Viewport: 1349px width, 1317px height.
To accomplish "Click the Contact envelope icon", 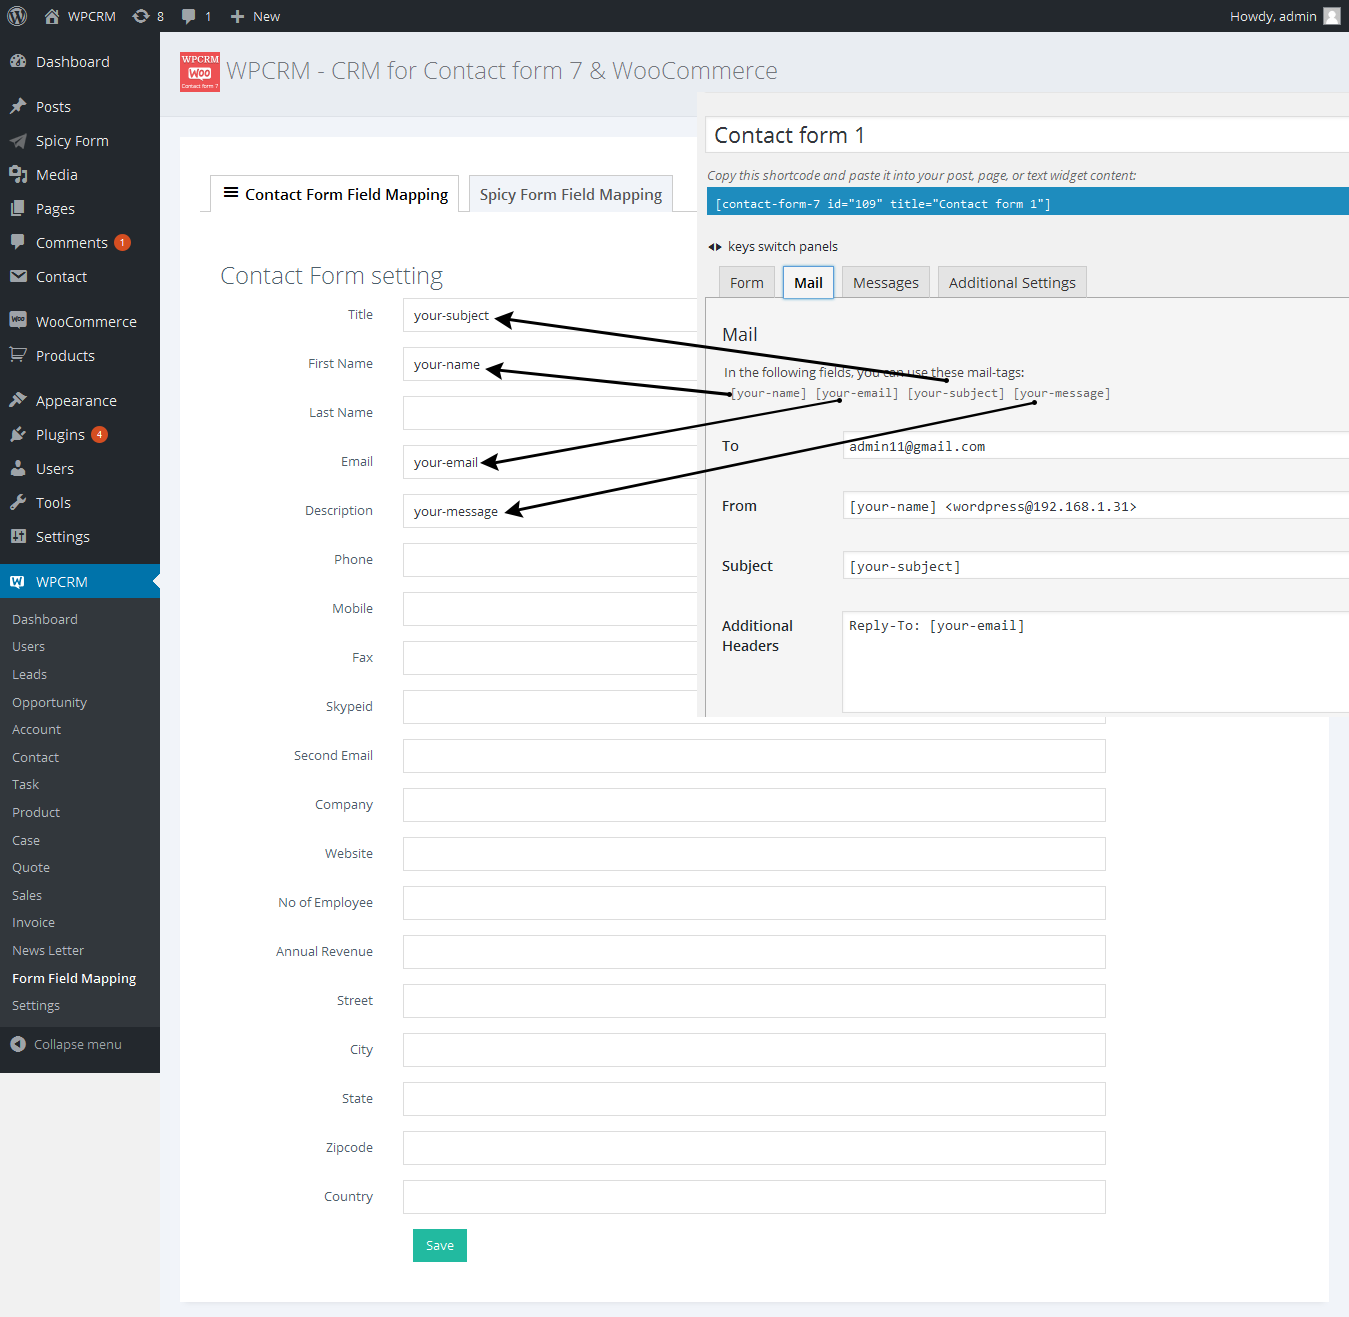I will (x=18, y=276).
